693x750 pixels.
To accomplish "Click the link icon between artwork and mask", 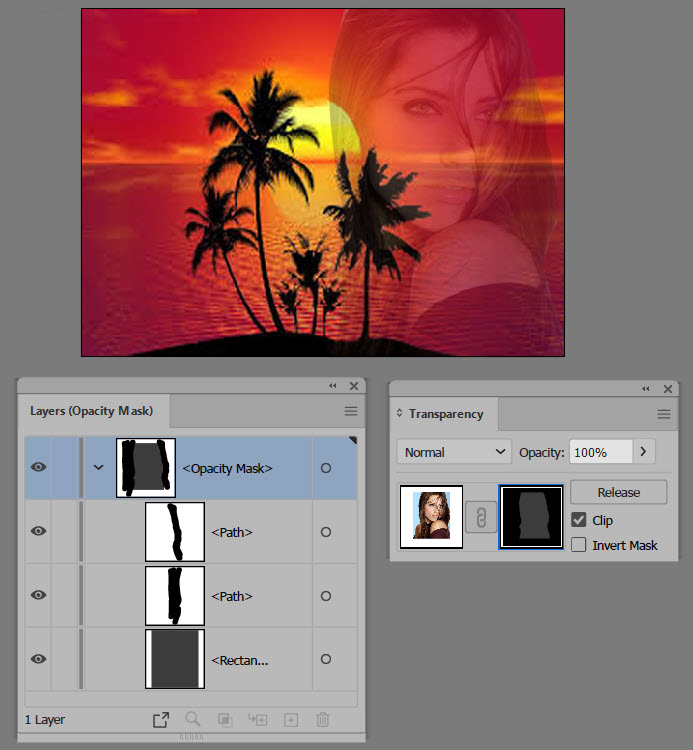I will pyautogui.click(x=481, y=517).
